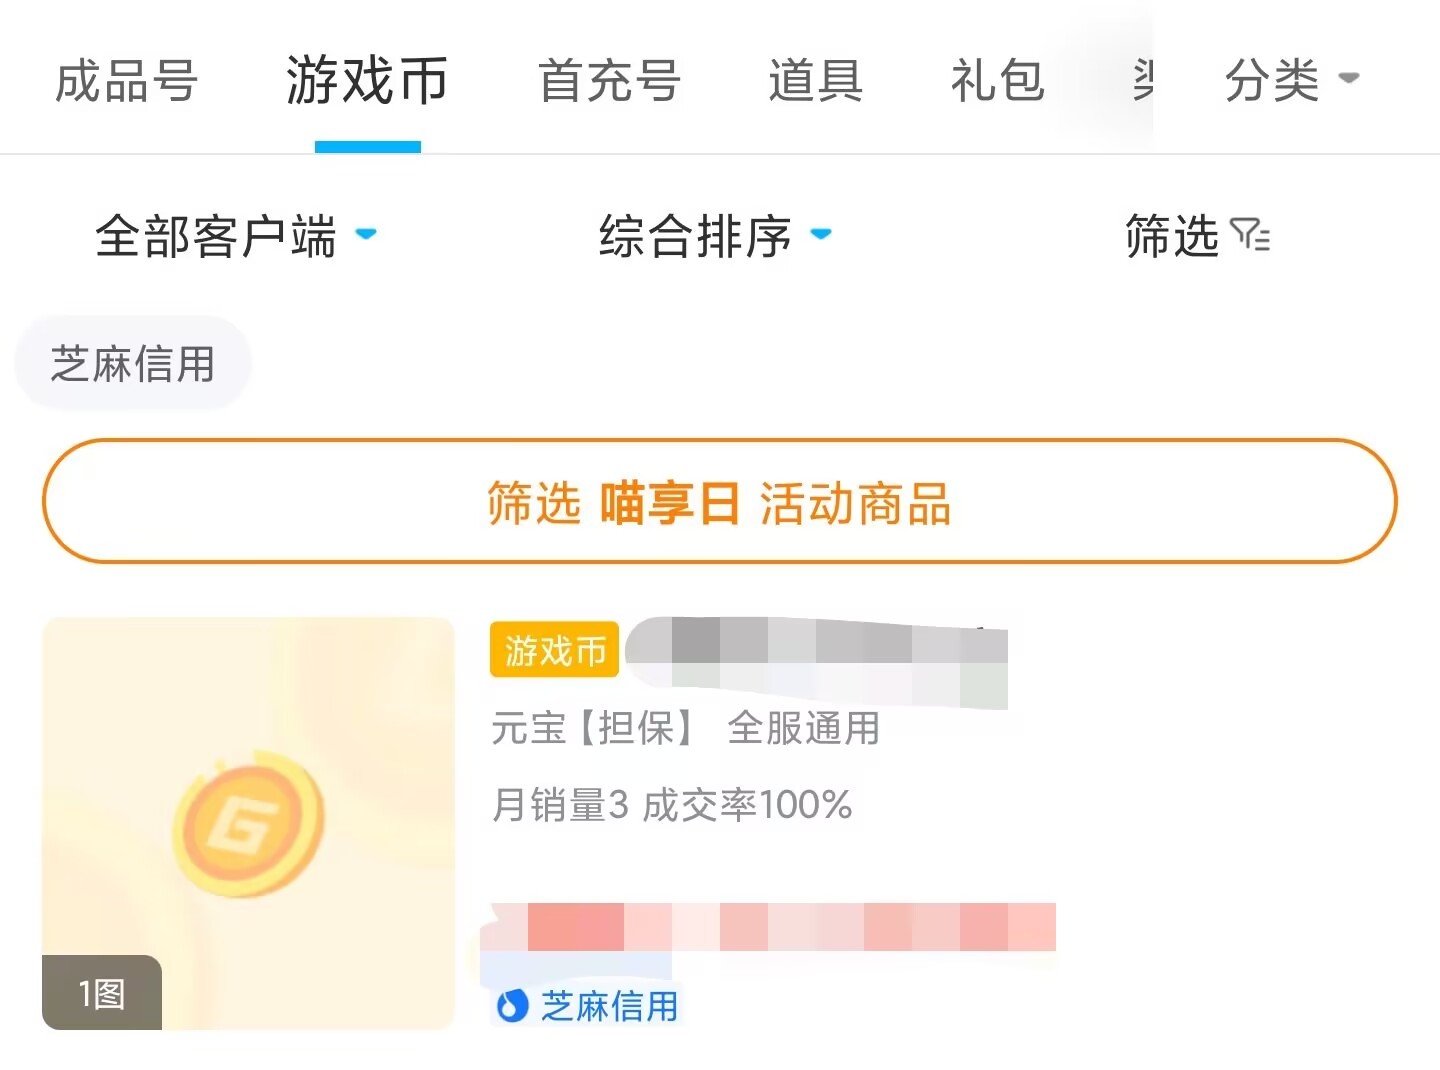
Task: Open the 全部客户端 client dropdown
Action: pyautogui.click(x=234, y=236)
